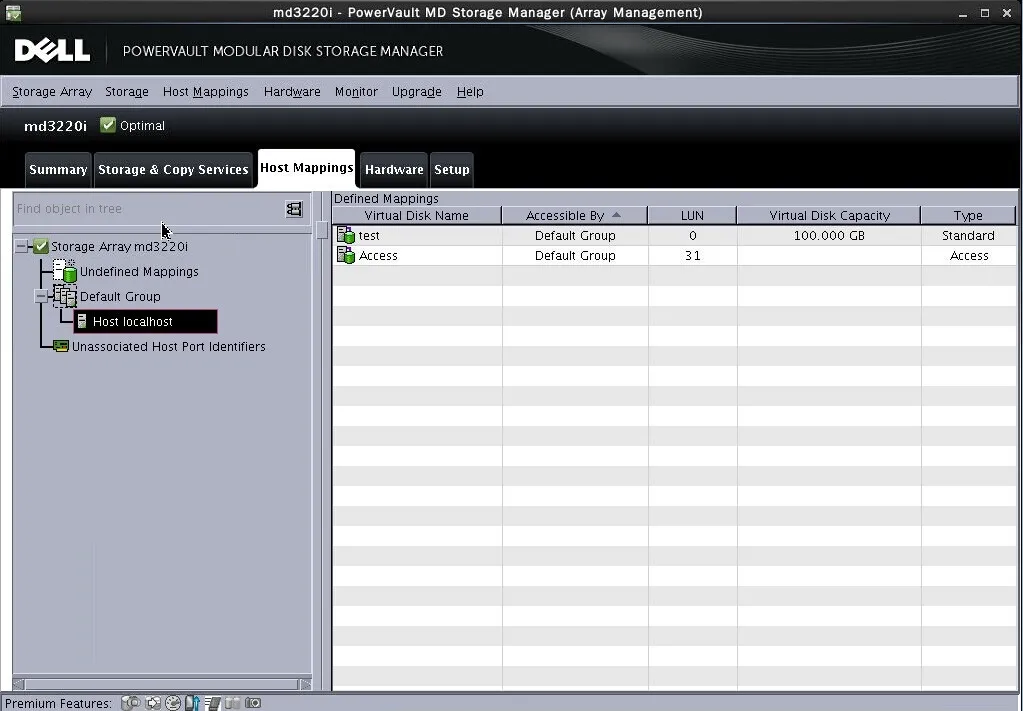
Task: Click the snapshot disk-and-camera premium feature icon
Action: pos(131,703)
